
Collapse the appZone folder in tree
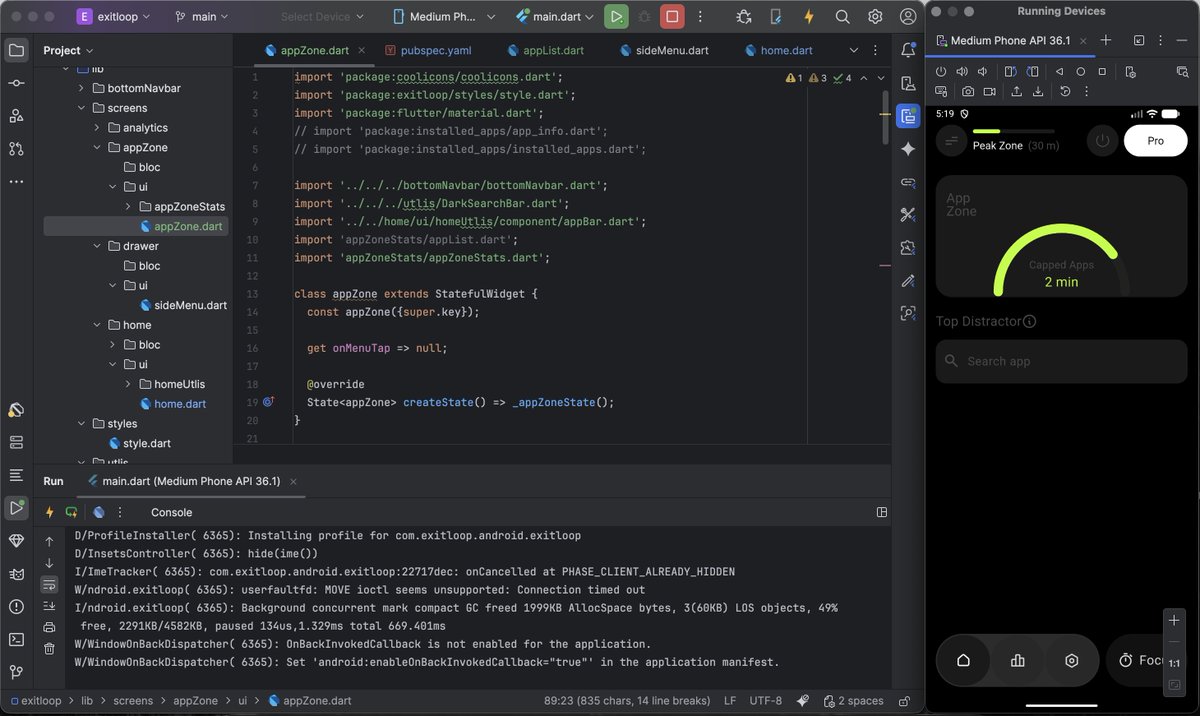click(98, 147)
